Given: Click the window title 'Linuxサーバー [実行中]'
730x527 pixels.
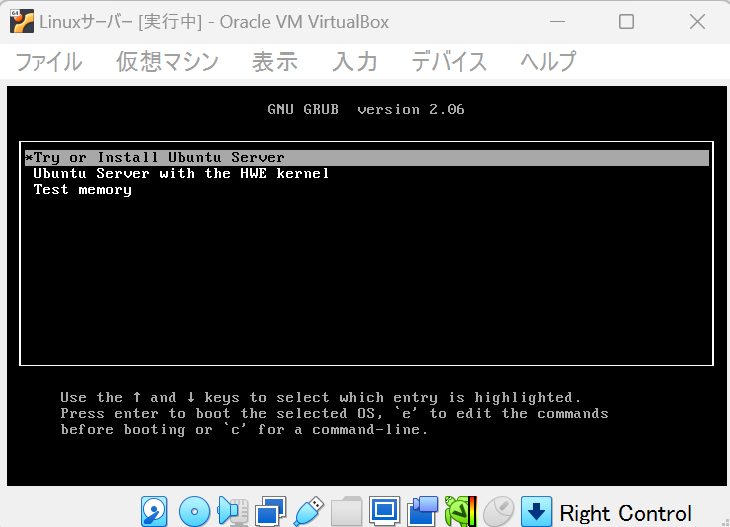Looking at the screenshot, I should click(121, 22).
